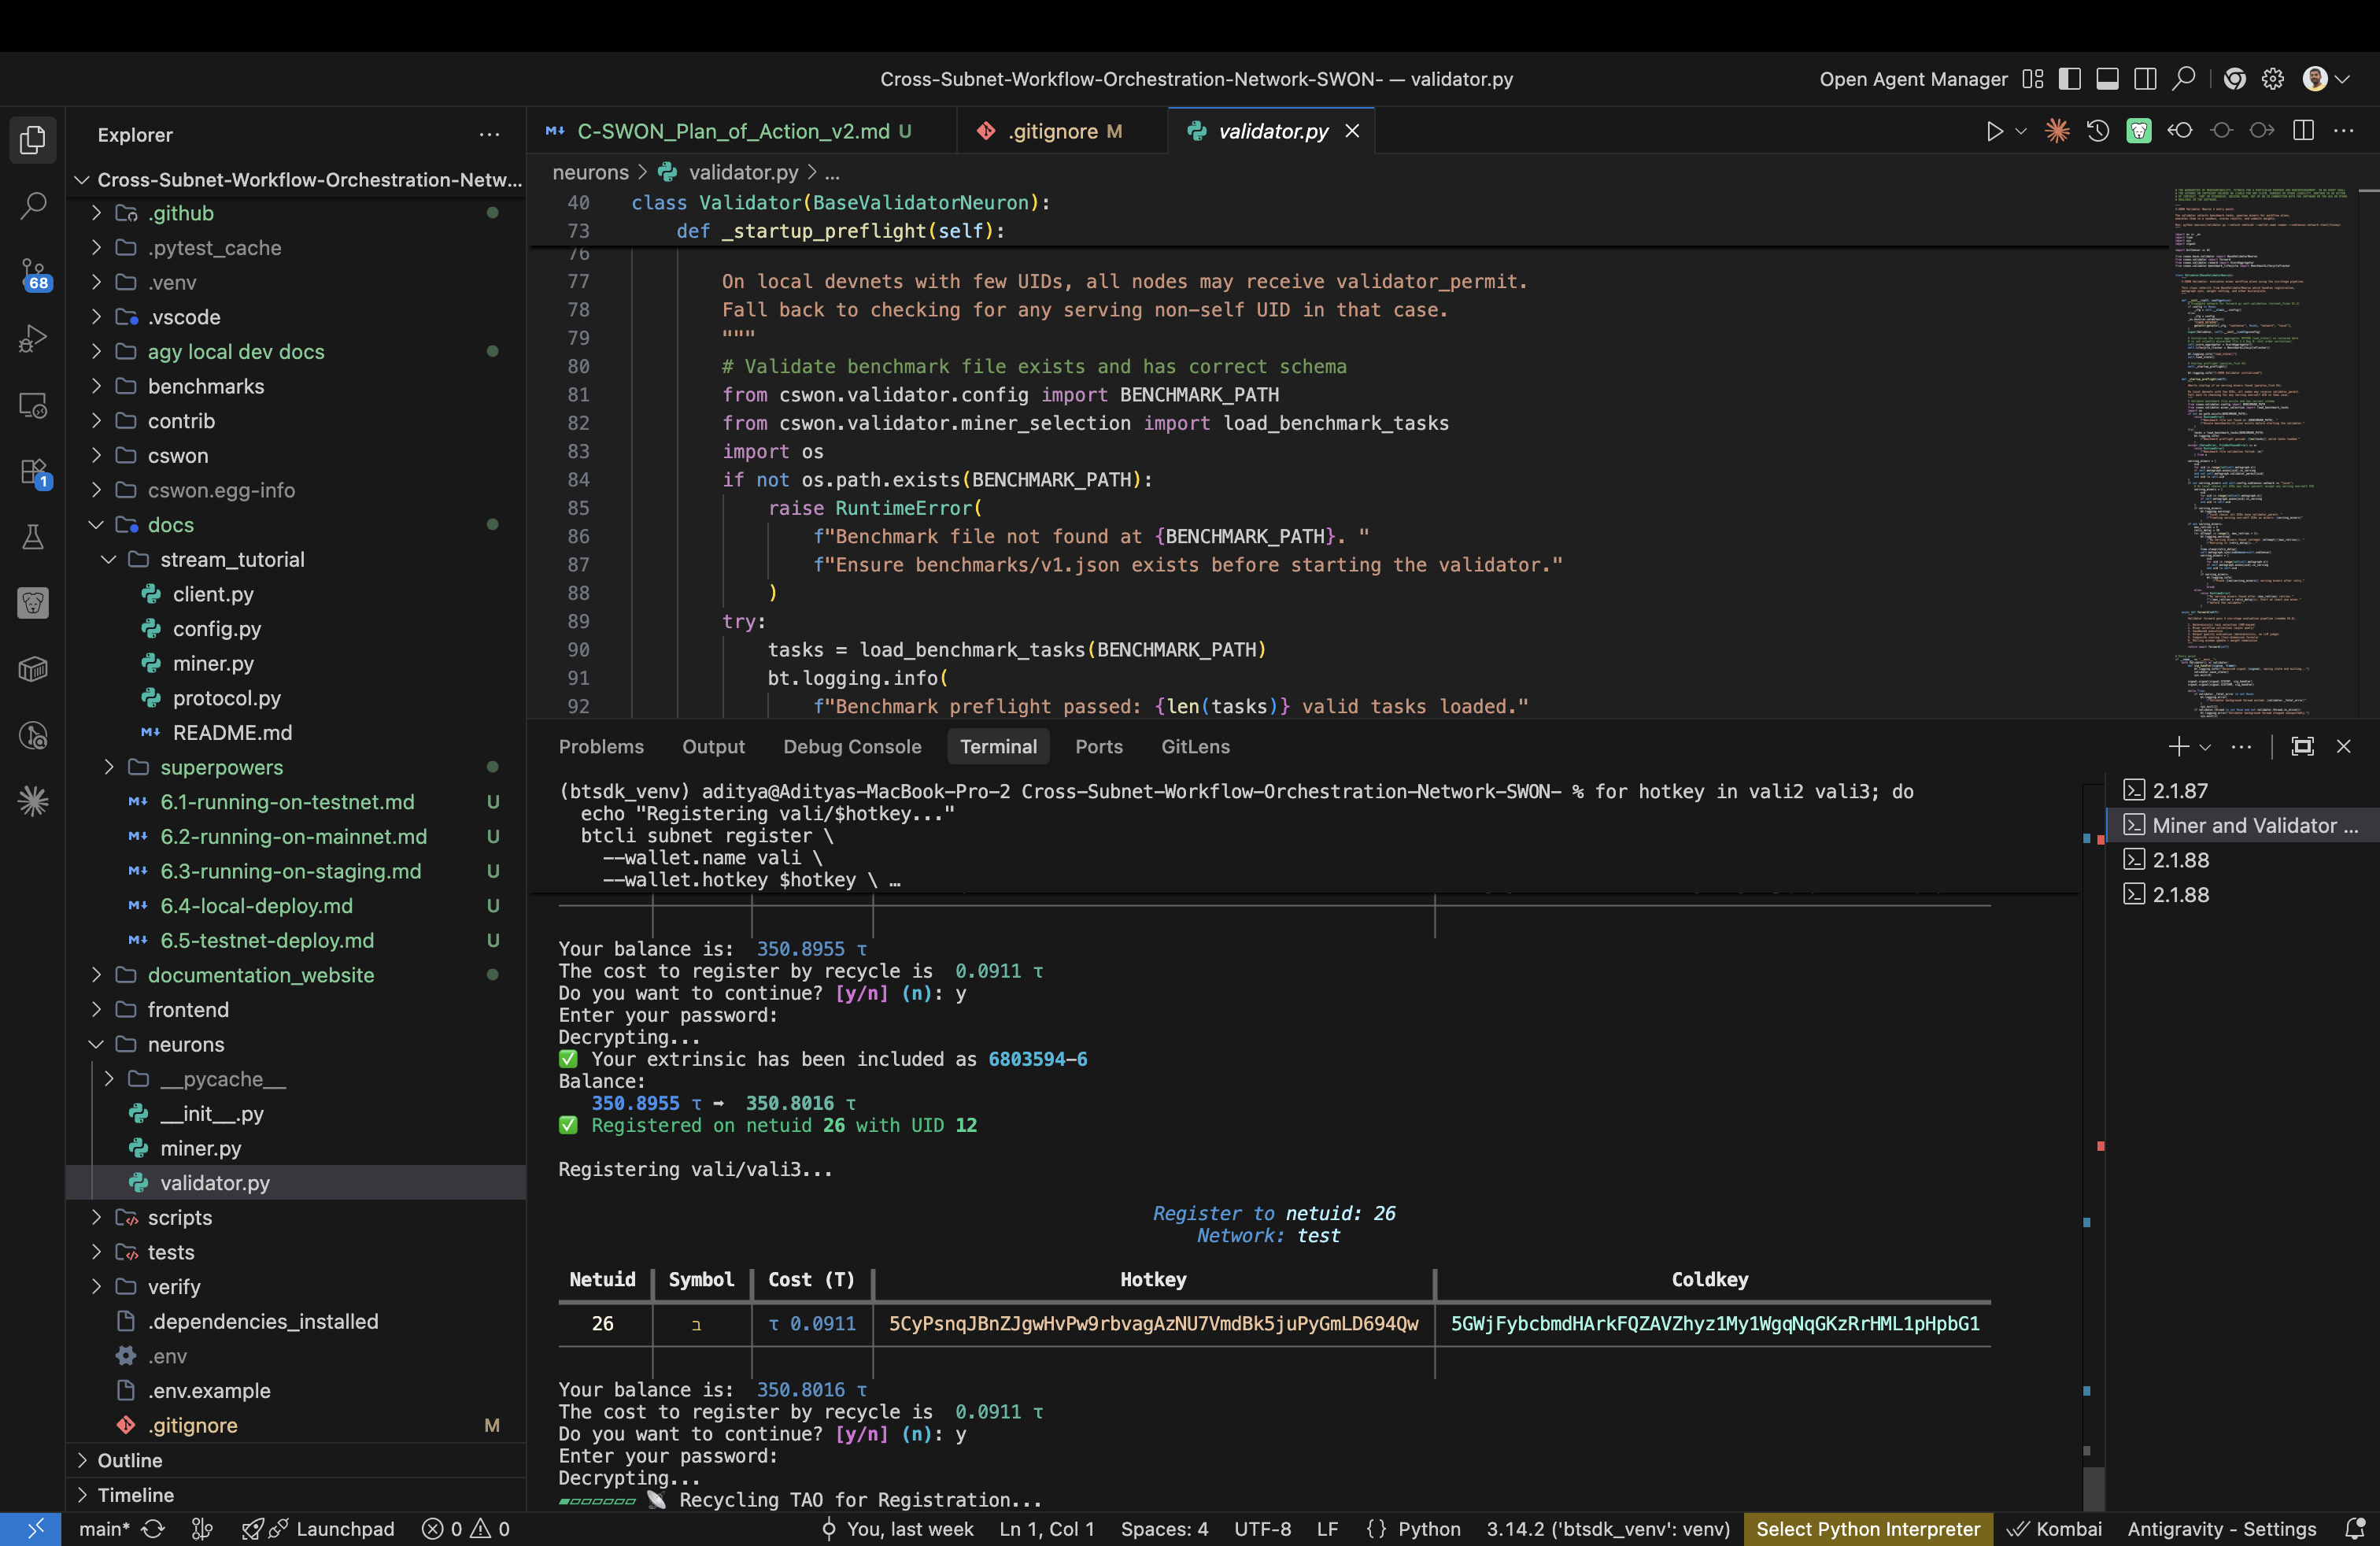
Task: Open the Search view in activity bar
Action: point(33,207)
